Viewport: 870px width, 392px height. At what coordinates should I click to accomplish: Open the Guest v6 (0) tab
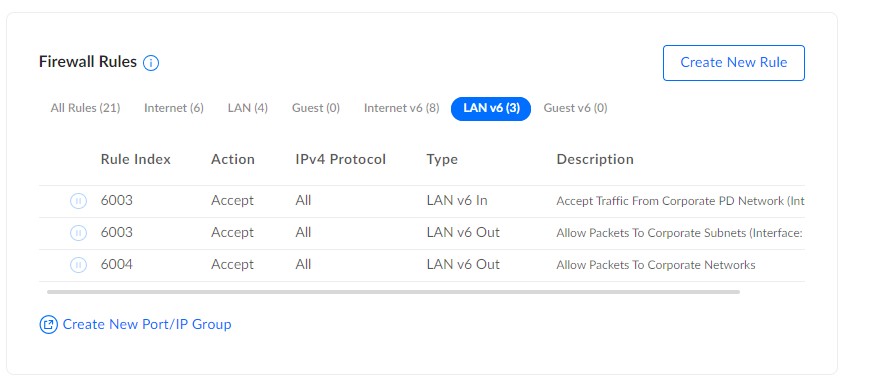(x=575, y=108)
